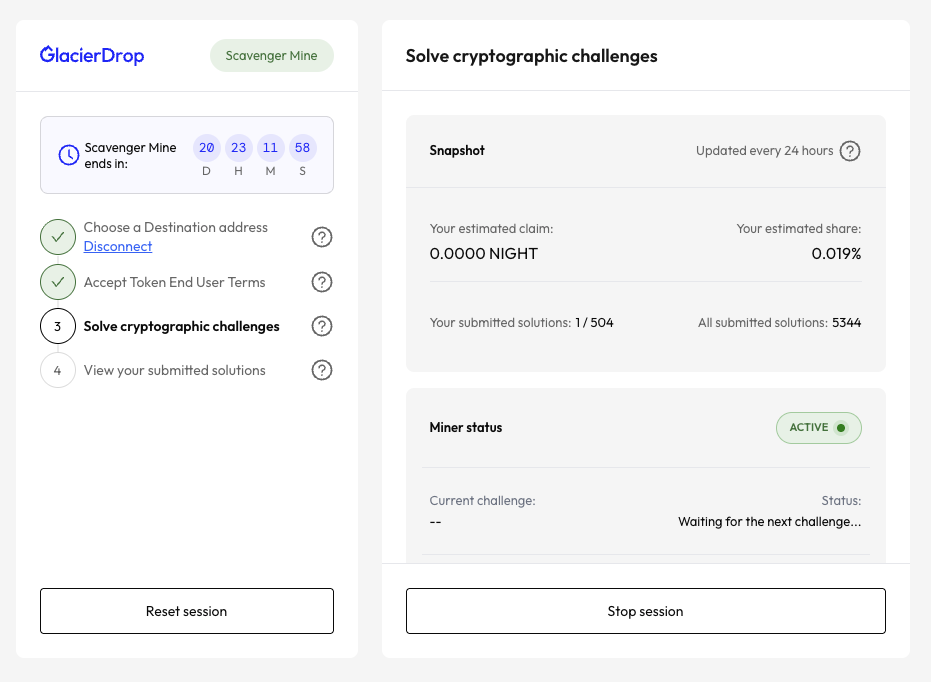931x682 pixels.
Task: Click the Scavenger Mine badge
Action: [x=271, y=56]
